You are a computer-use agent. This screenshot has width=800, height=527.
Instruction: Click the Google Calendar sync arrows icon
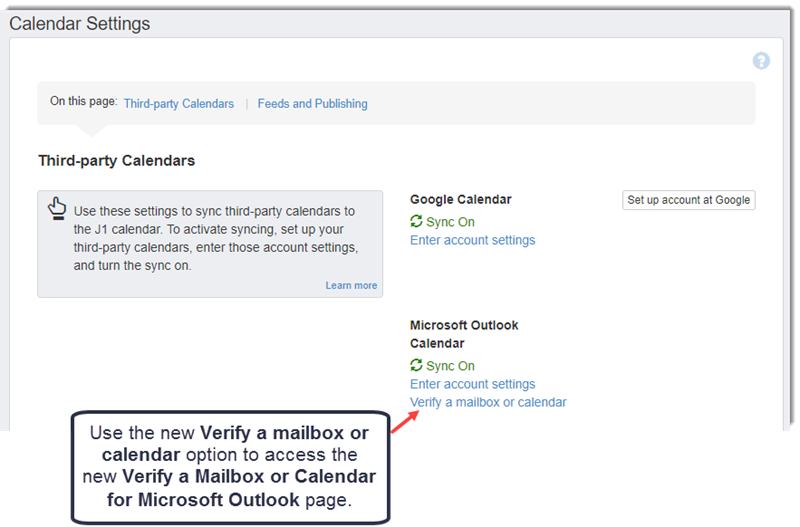[417, 221]
